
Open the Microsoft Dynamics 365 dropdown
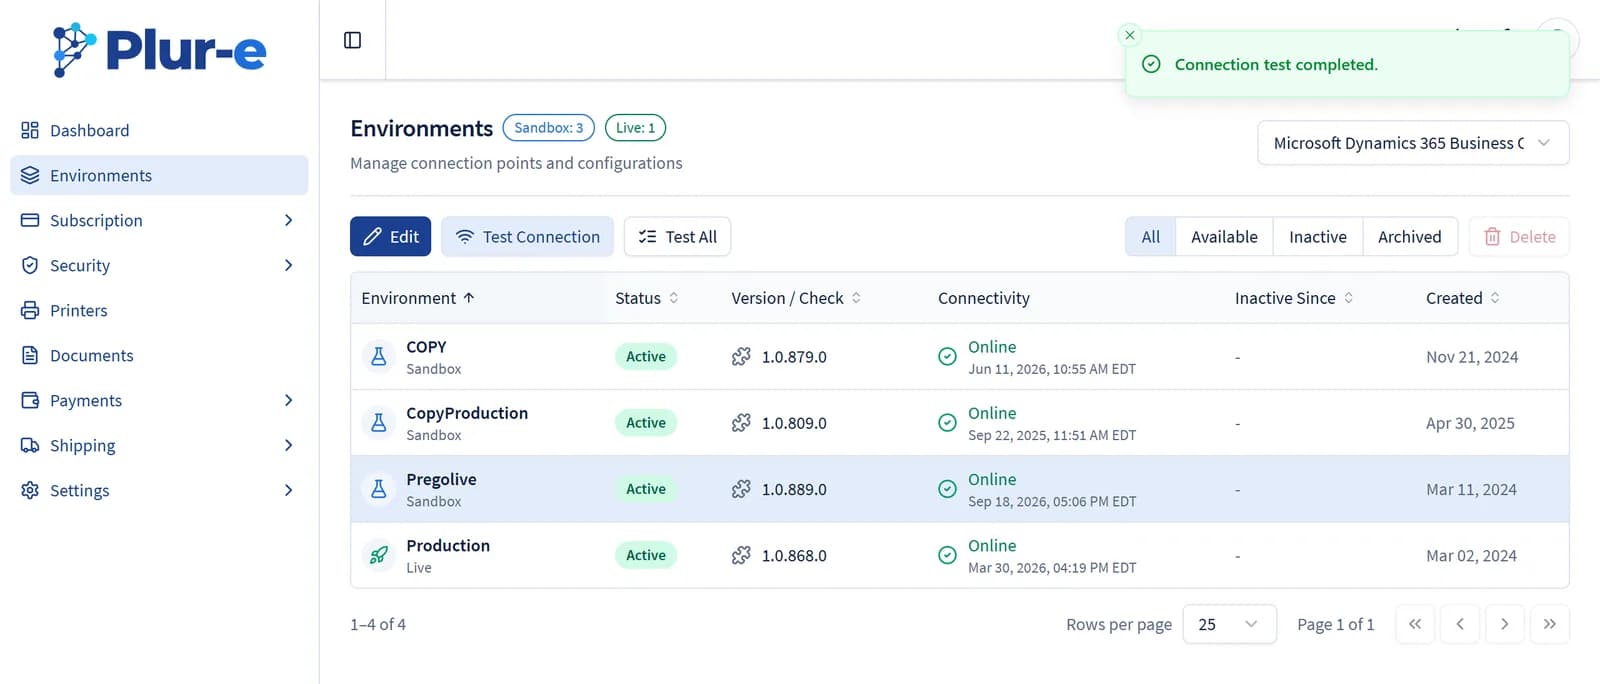[x=1413, y=143]
